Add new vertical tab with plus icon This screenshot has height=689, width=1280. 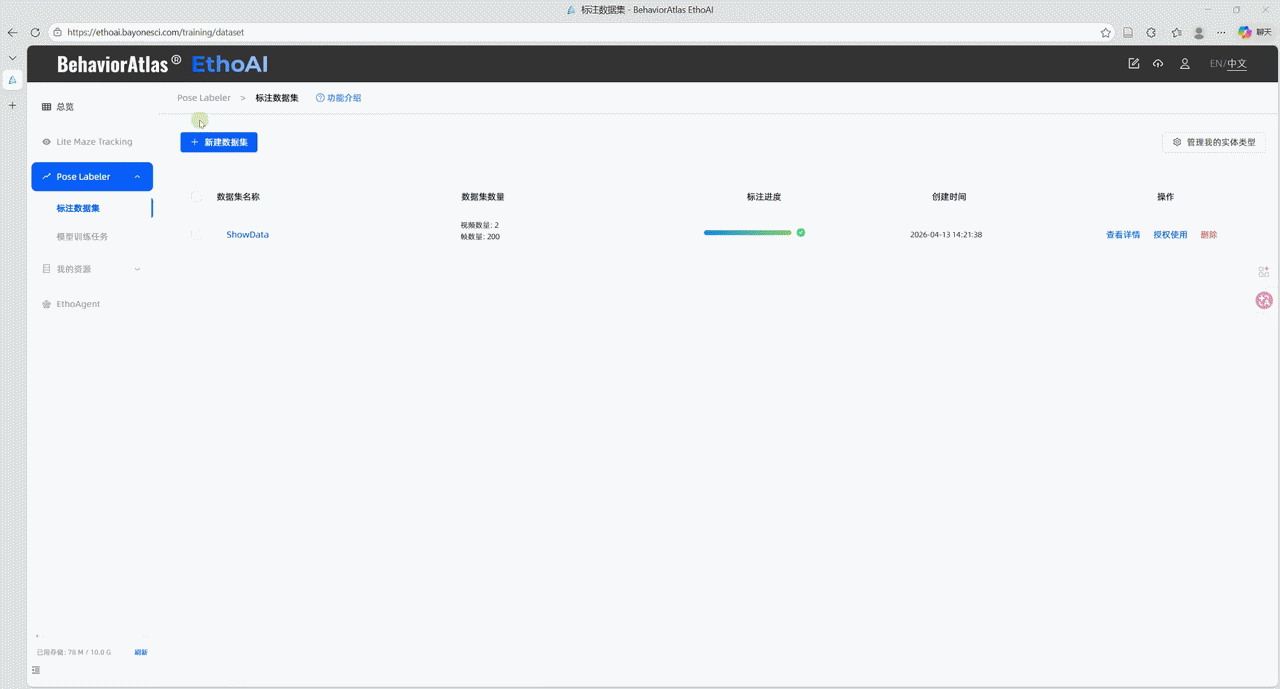click(12, 105)
